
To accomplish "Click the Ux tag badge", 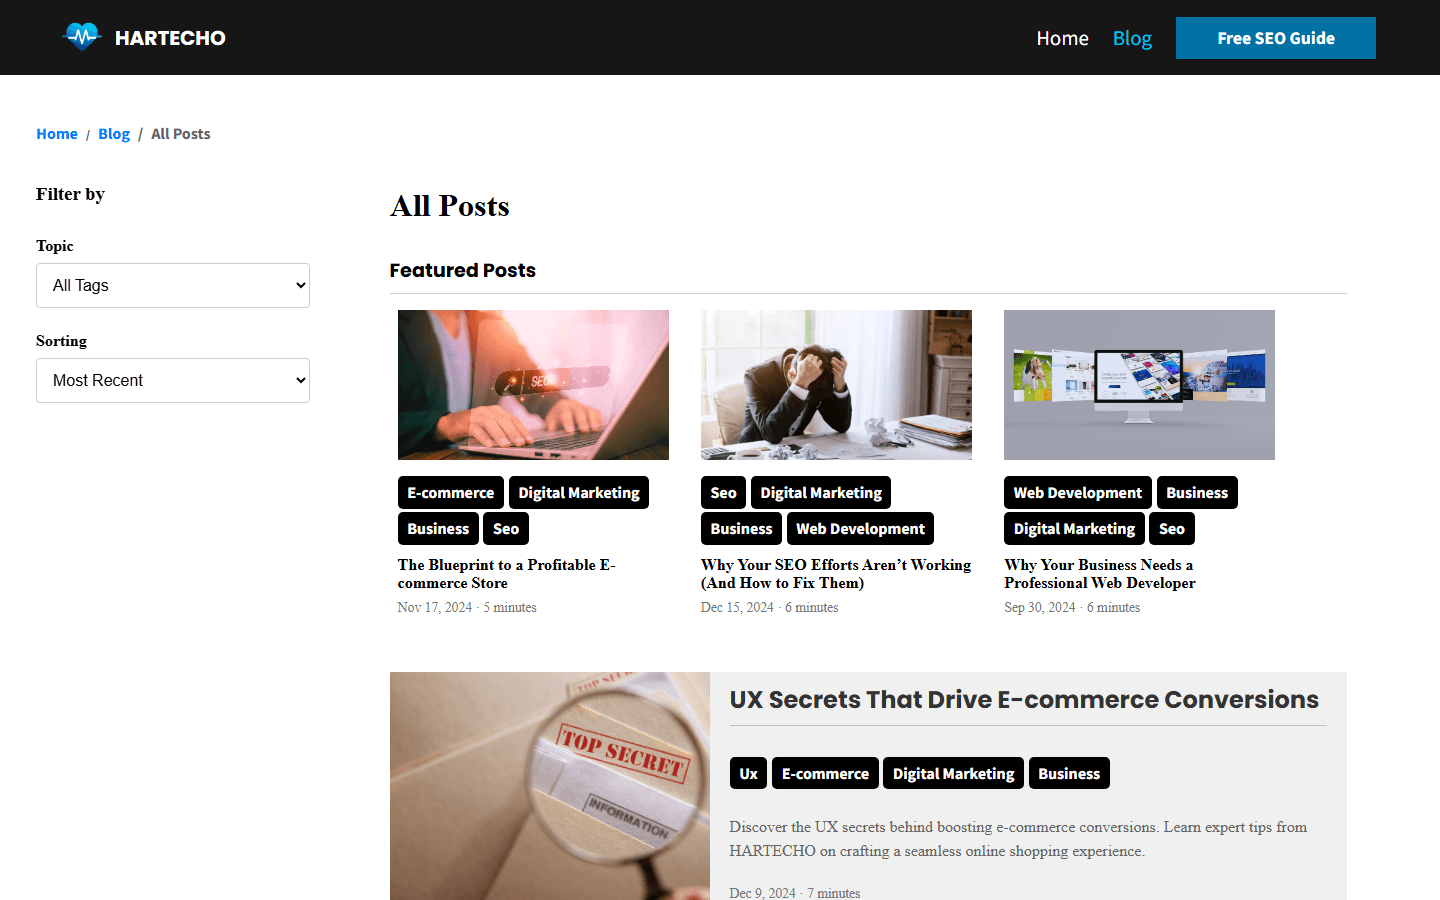I will tap(748, 773).
